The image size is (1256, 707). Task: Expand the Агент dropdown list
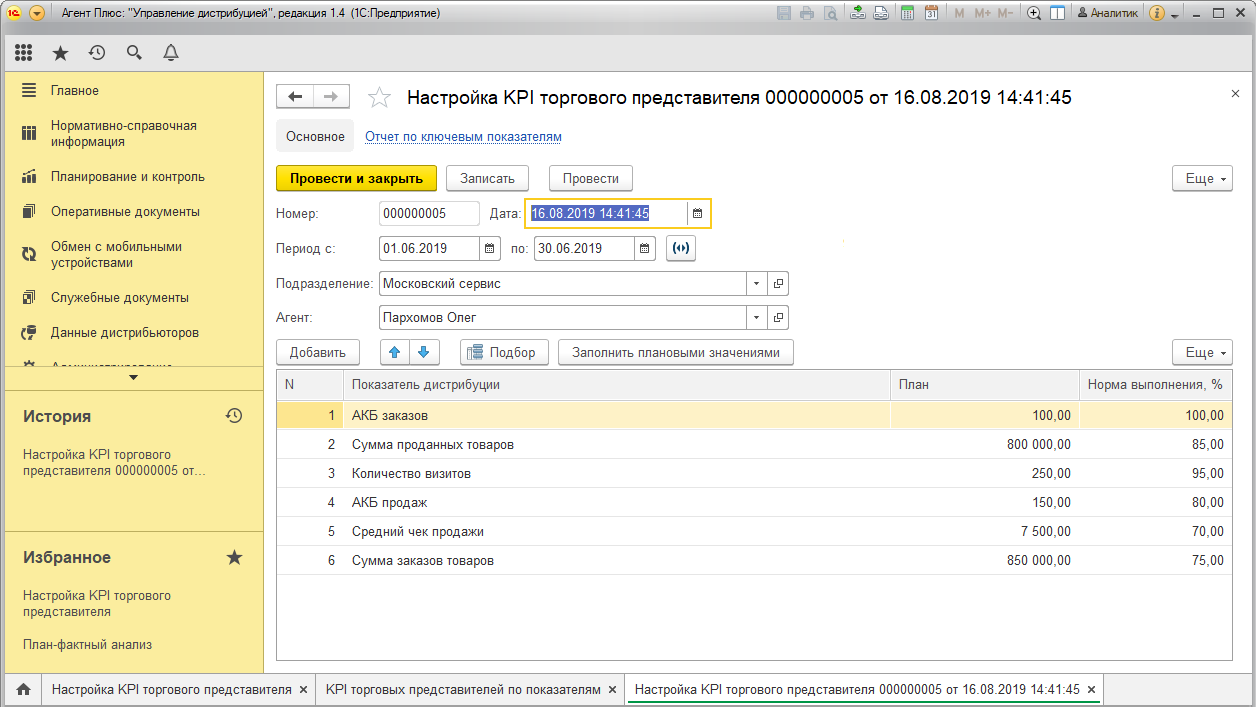coord(755,318)
